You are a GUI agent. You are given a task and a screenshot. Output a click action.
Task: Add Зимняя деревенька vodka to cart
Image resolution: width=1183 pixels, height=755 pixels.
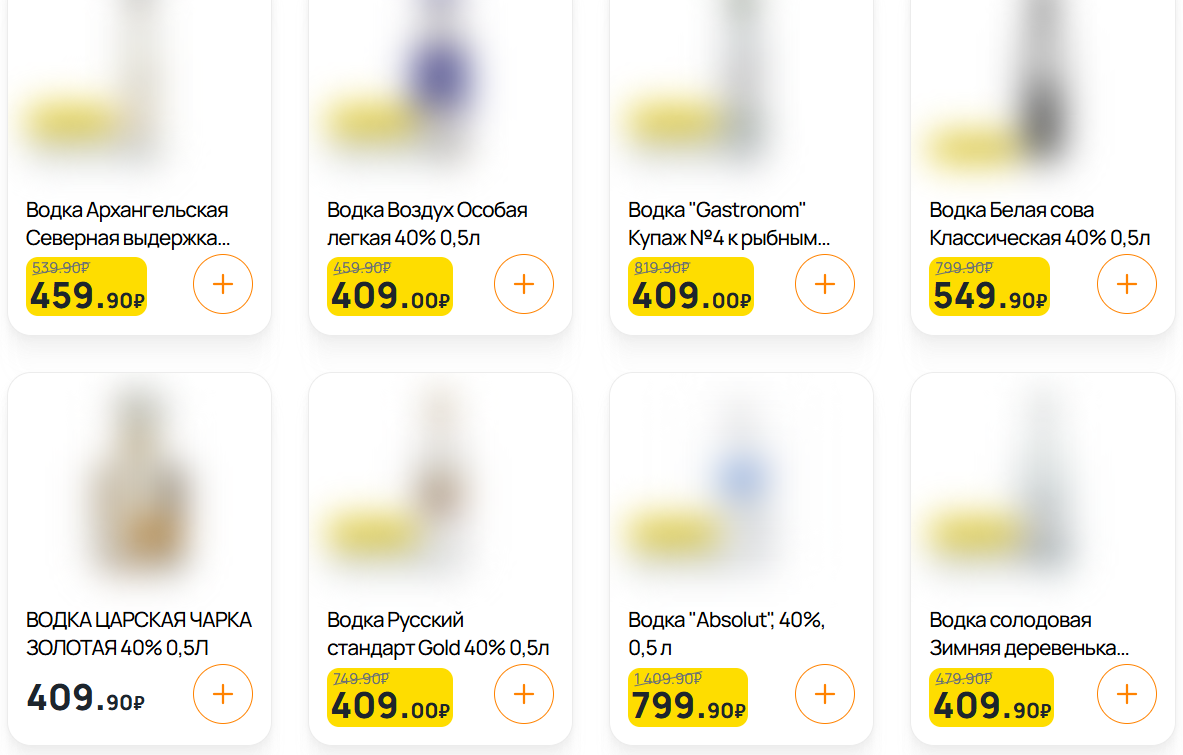pyautogui.click(x=1127, y=694)
